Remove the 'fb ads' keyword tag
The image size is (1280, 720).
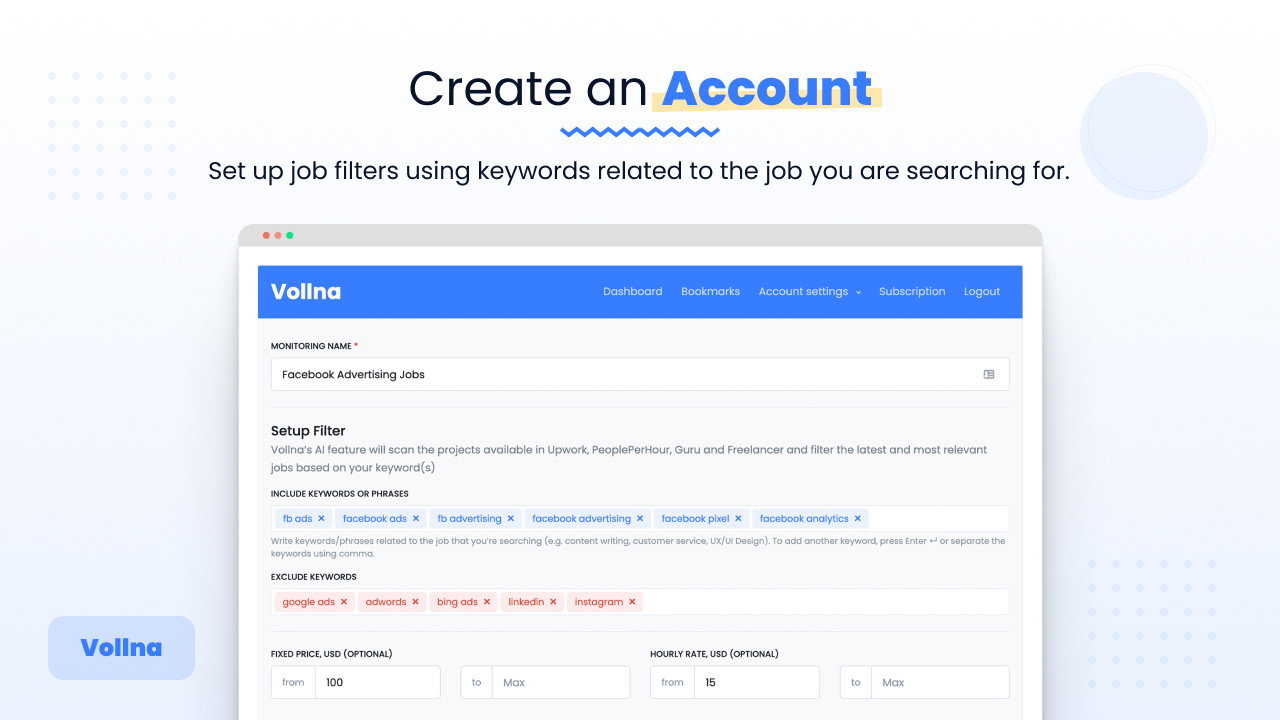point(321,519)
